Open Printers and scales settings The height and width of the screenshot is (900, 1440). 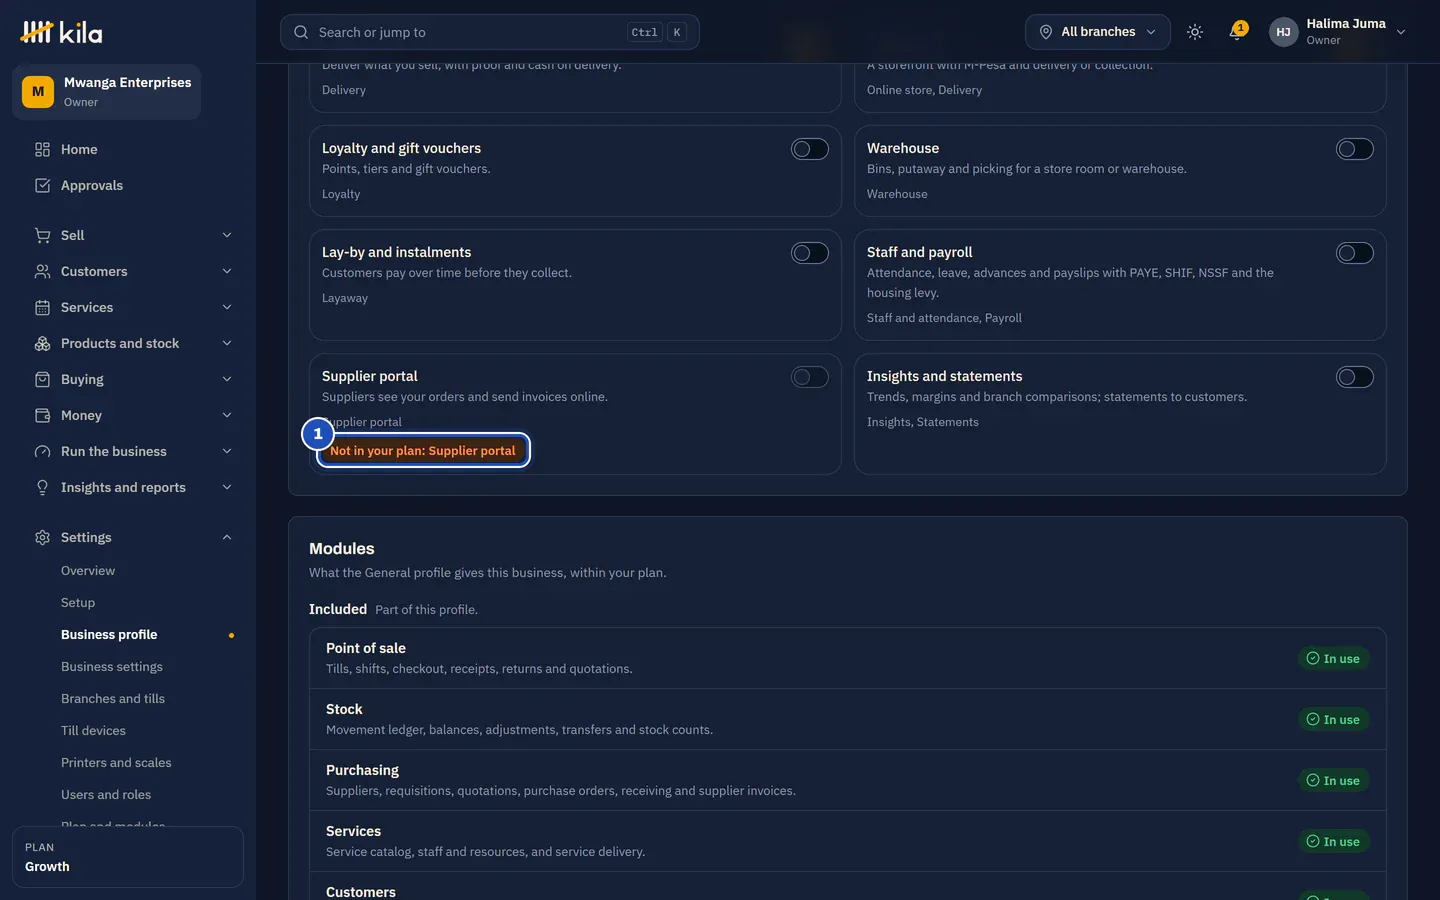click(116, 763)
